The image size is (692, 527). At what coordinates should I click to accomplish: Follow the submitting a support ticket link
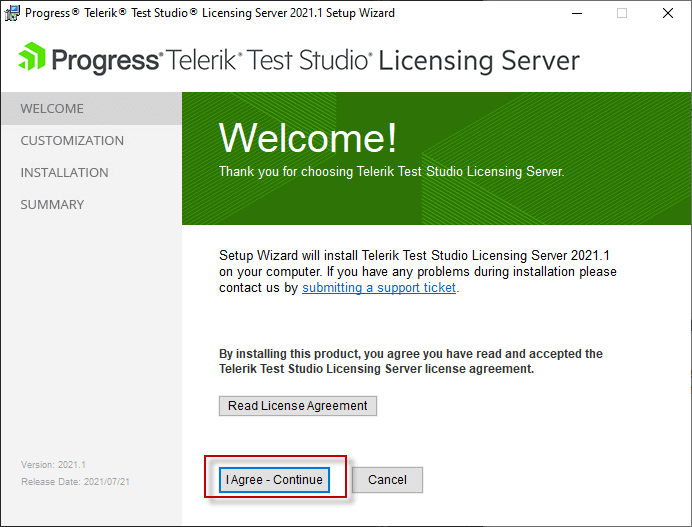pos(379,288)
